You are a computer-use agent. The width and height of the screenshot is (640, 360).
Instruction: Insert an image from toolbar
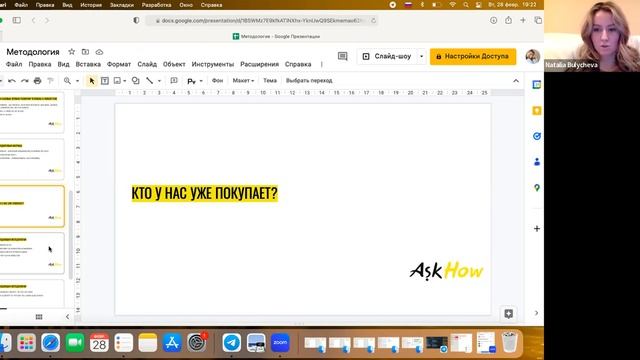(x=118, y=81)
